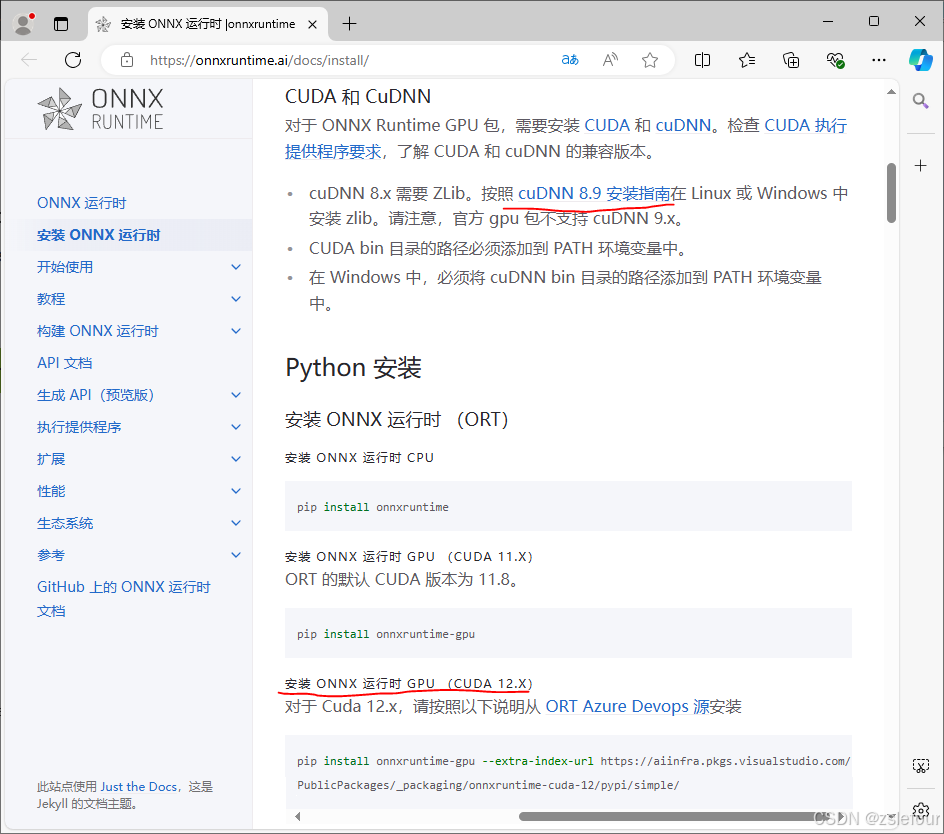Viewport: 944px width, 834px height.
Task: Open a new browser tab
Action: click(x=349, y=24)
